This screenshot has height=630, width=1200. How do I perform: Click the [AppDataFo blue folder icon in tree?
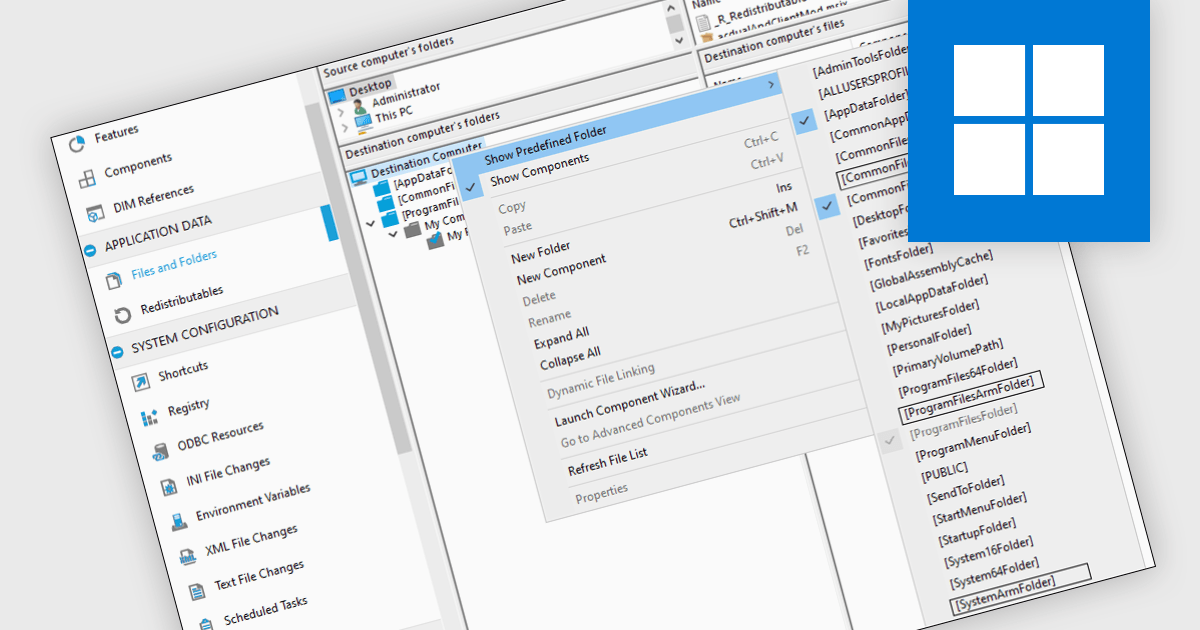pyautogui.click(x=381, y=188)
